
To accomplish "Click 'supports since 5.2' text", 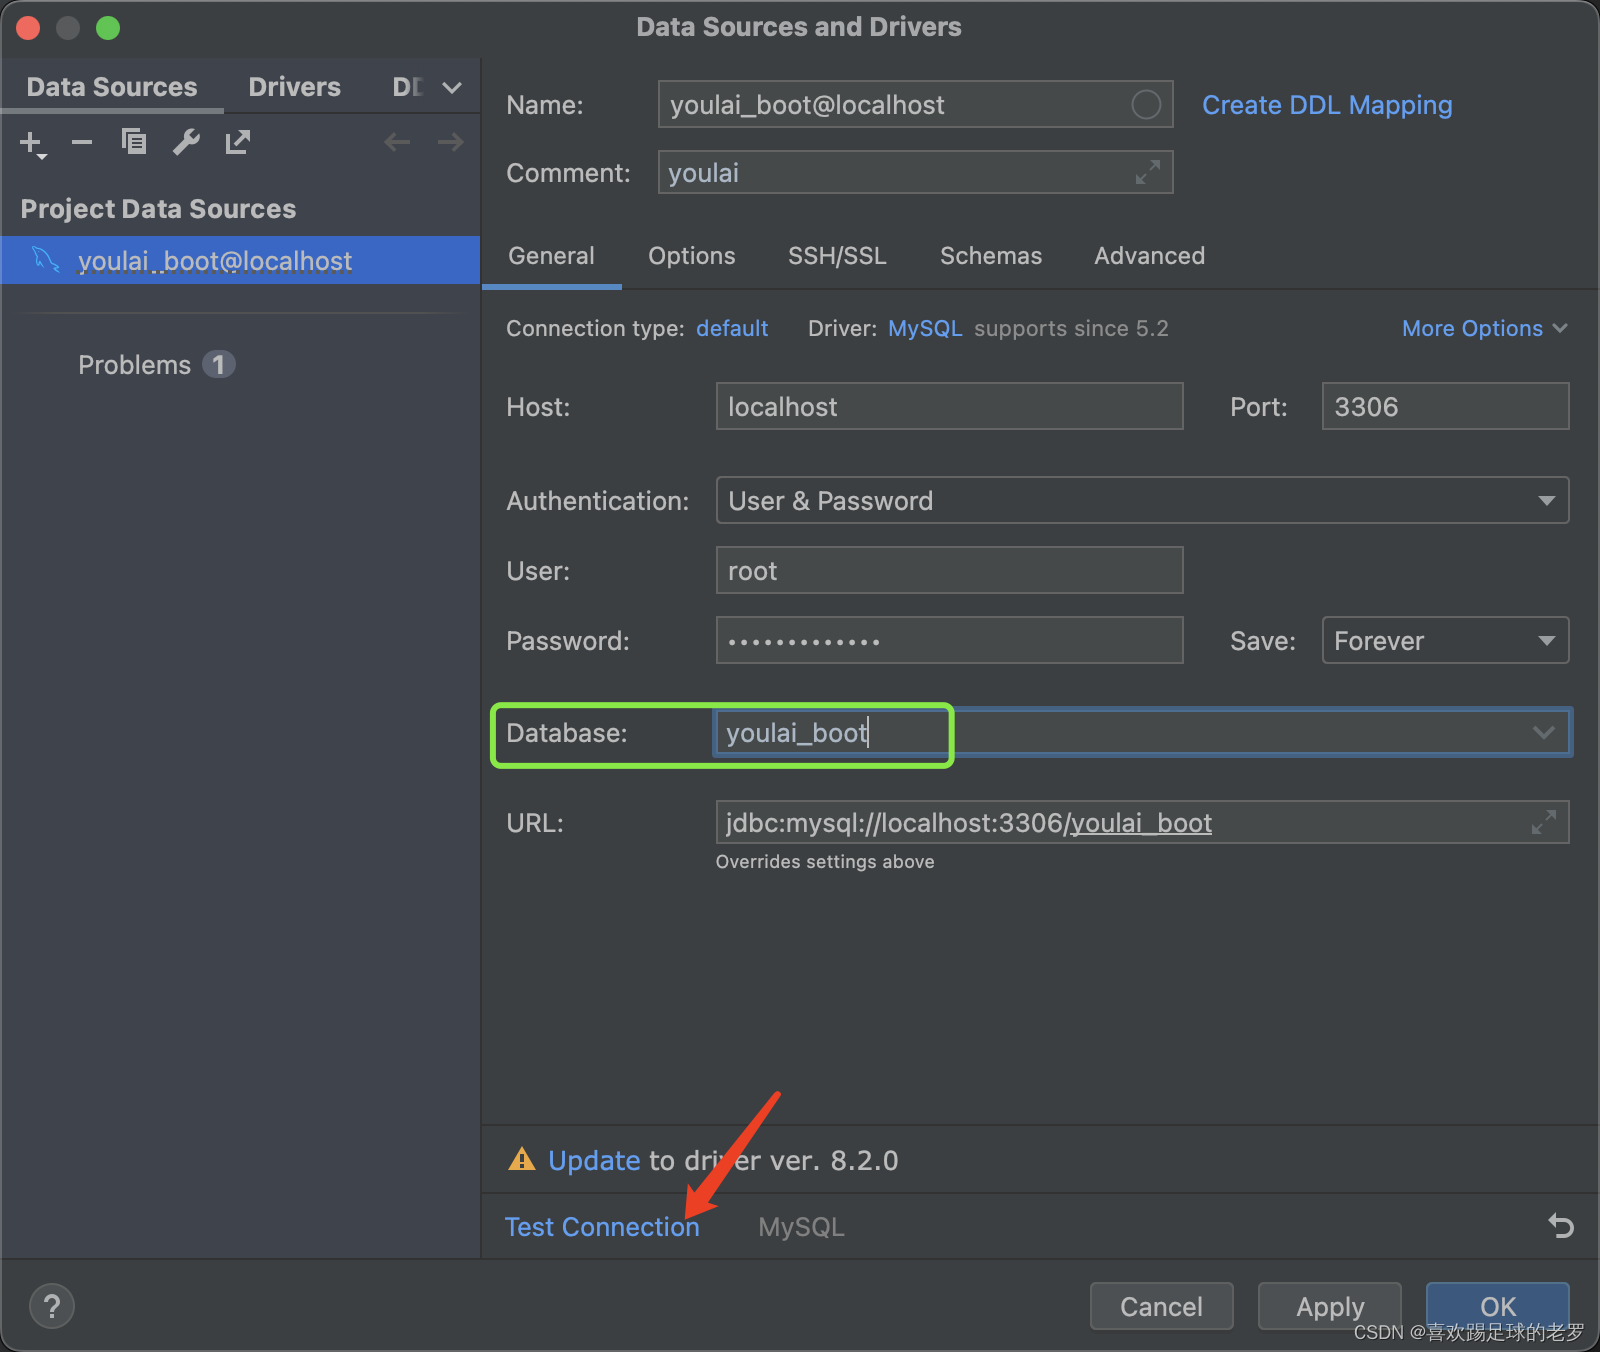I will (x=1071, y=328).
